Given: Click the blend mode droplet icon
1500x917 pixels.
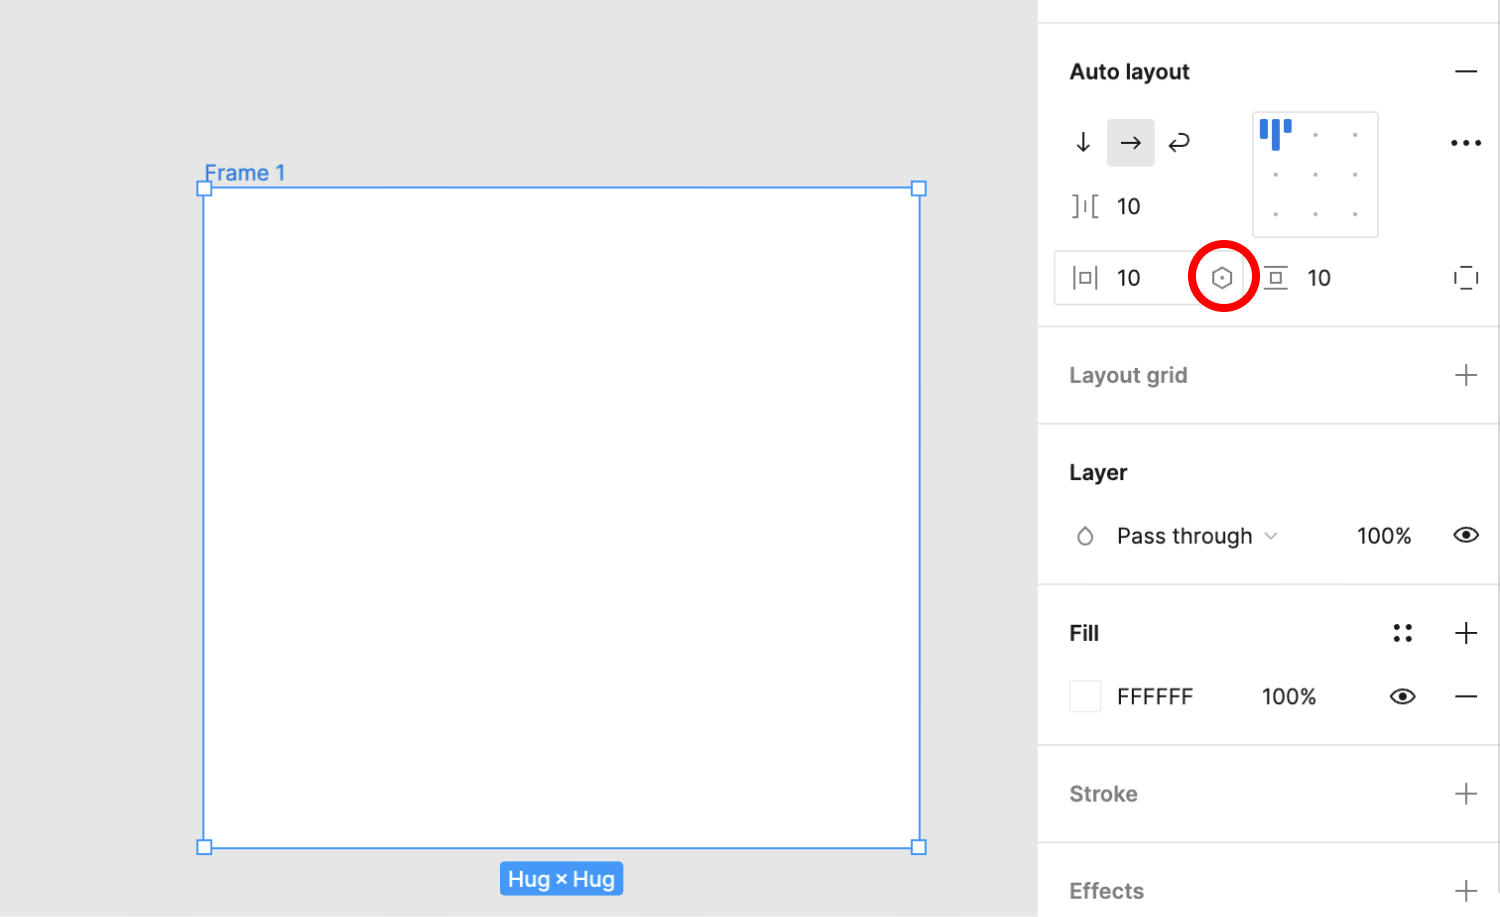Looking at the screenshot, I should pos(1085,535).
